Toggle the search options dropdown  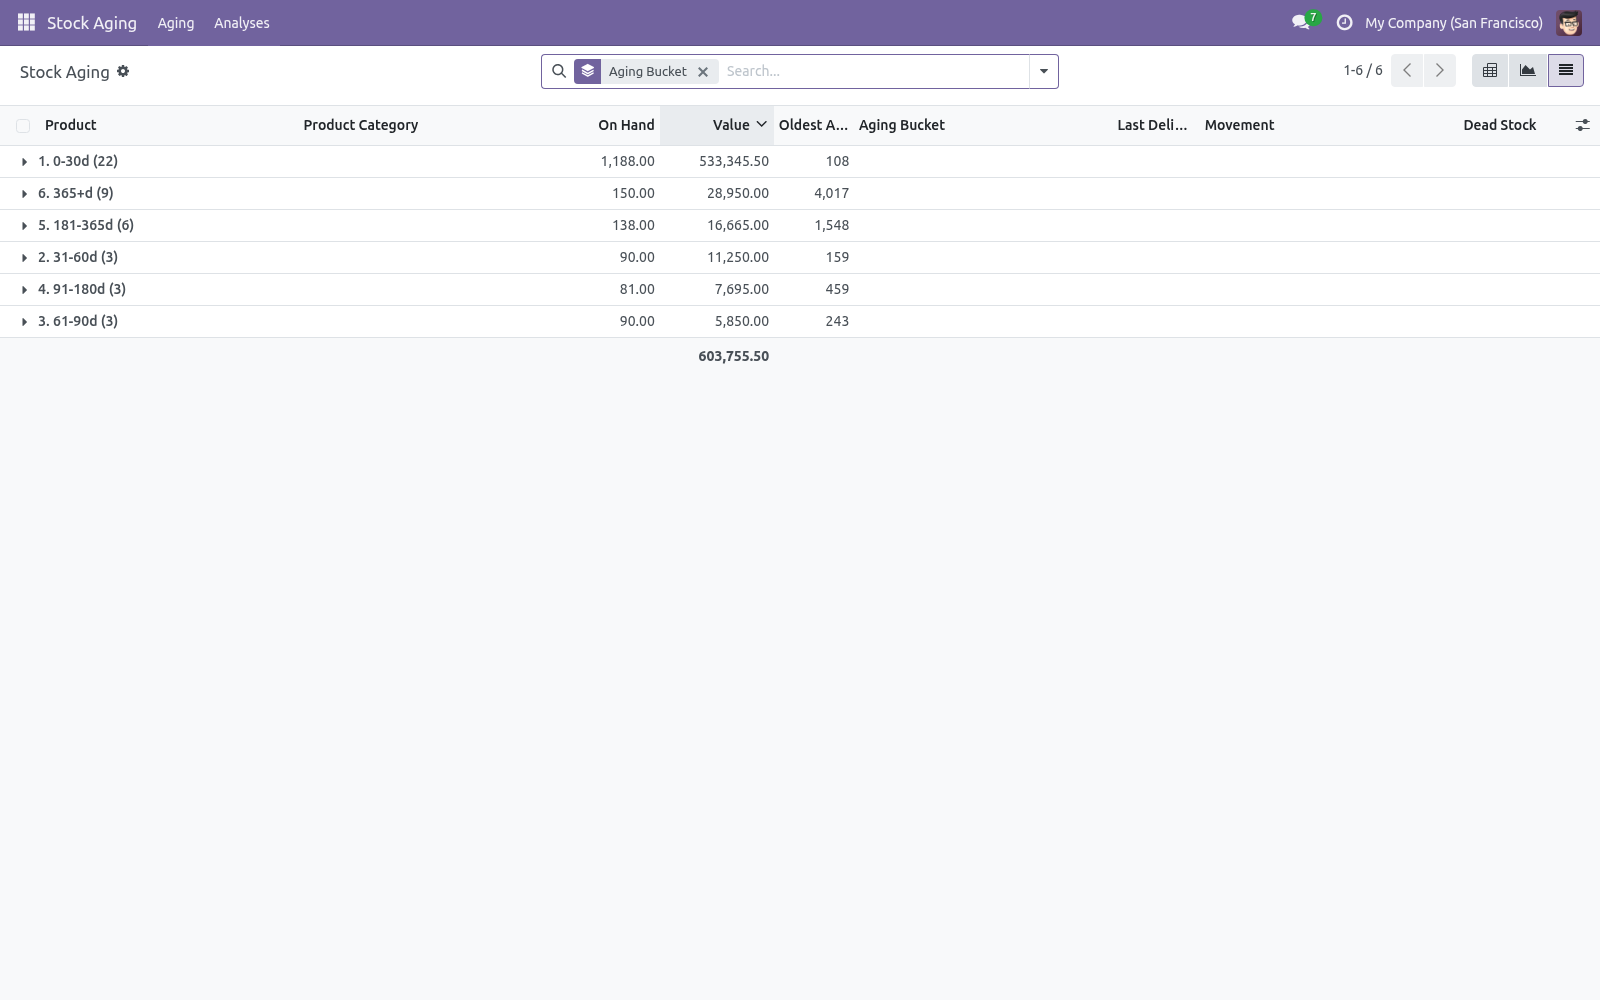click(x=1043, y=71)
